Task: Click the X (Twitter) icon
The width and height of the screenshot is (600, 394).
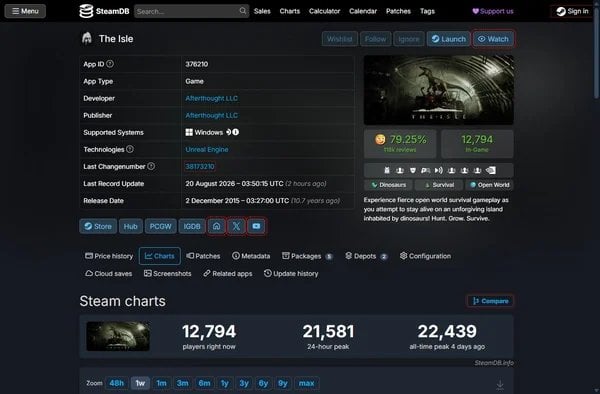Action: [x=236, y=226]
